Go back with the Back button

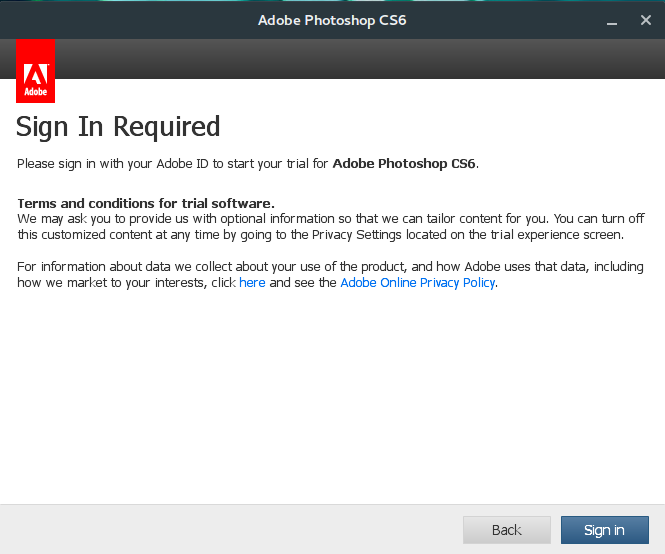pyautogui.click(x=506, y=530)
